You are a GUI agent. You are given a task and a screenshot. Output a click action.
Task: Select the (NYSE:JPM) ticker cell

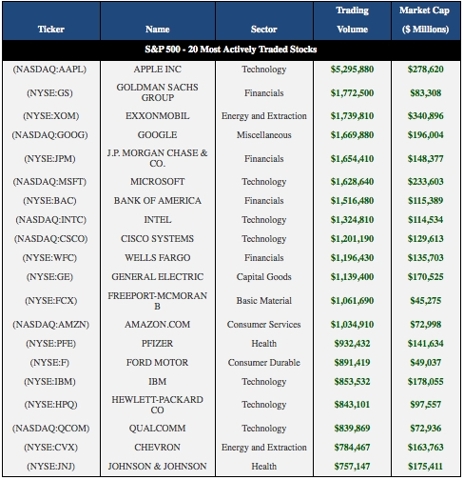(50, 159)
